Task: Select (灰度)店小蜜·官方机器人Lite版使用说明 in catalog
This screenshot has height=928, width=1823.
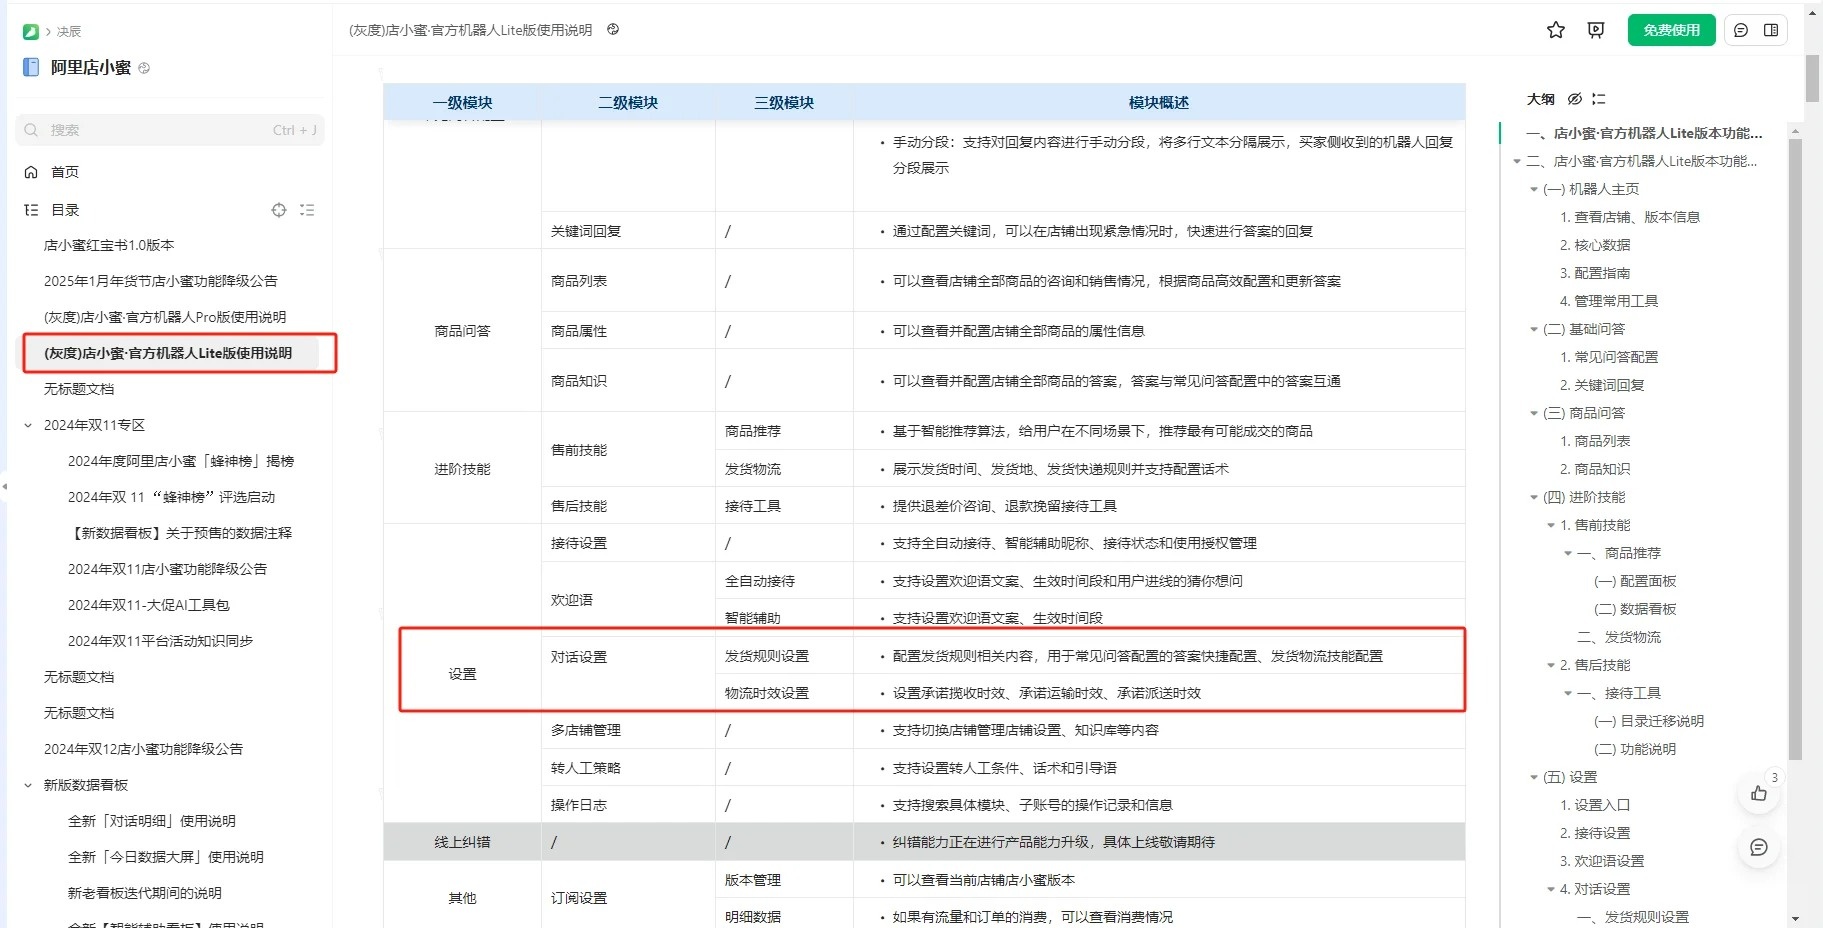Action: coord(168,353)
